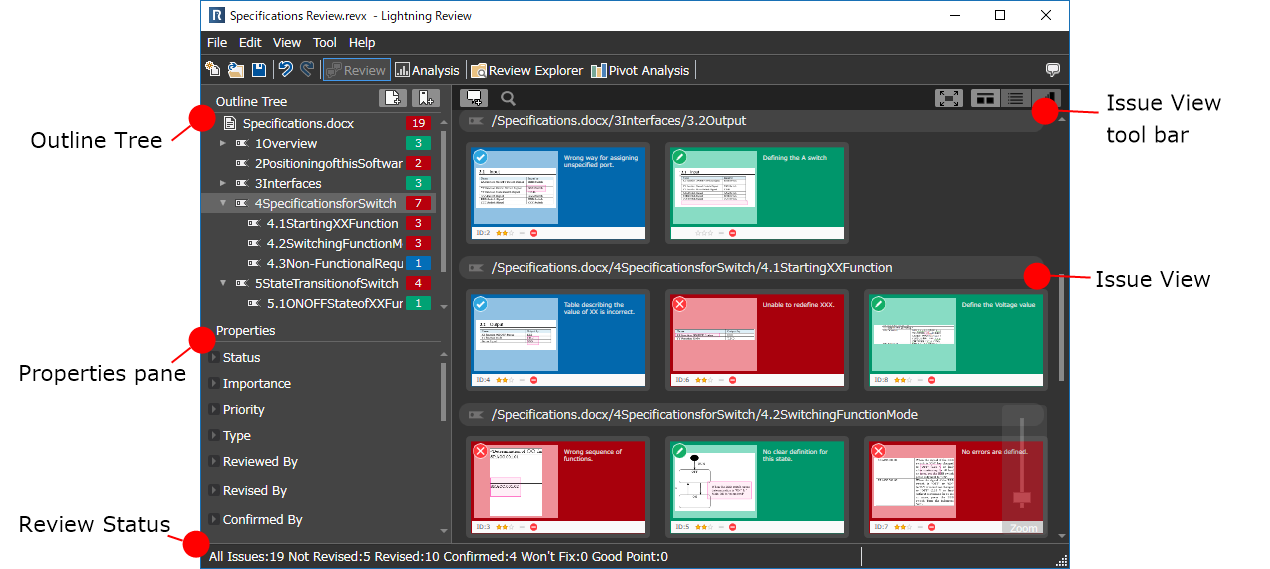Toggle X status on 'Wrong sequence of functions' card
The image size is (1270, 569).
[x=481, y=451]
